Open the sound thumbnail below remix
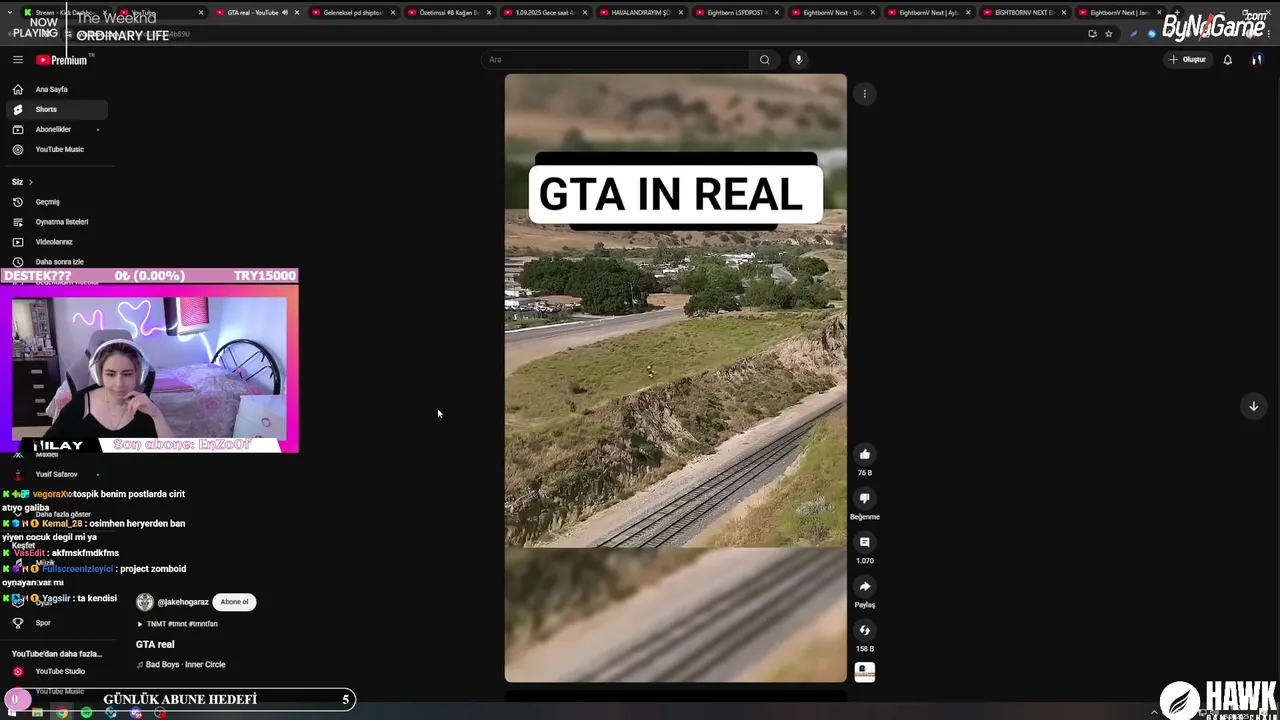Viewport: 1280px width, 720px height. pos(865,672)
